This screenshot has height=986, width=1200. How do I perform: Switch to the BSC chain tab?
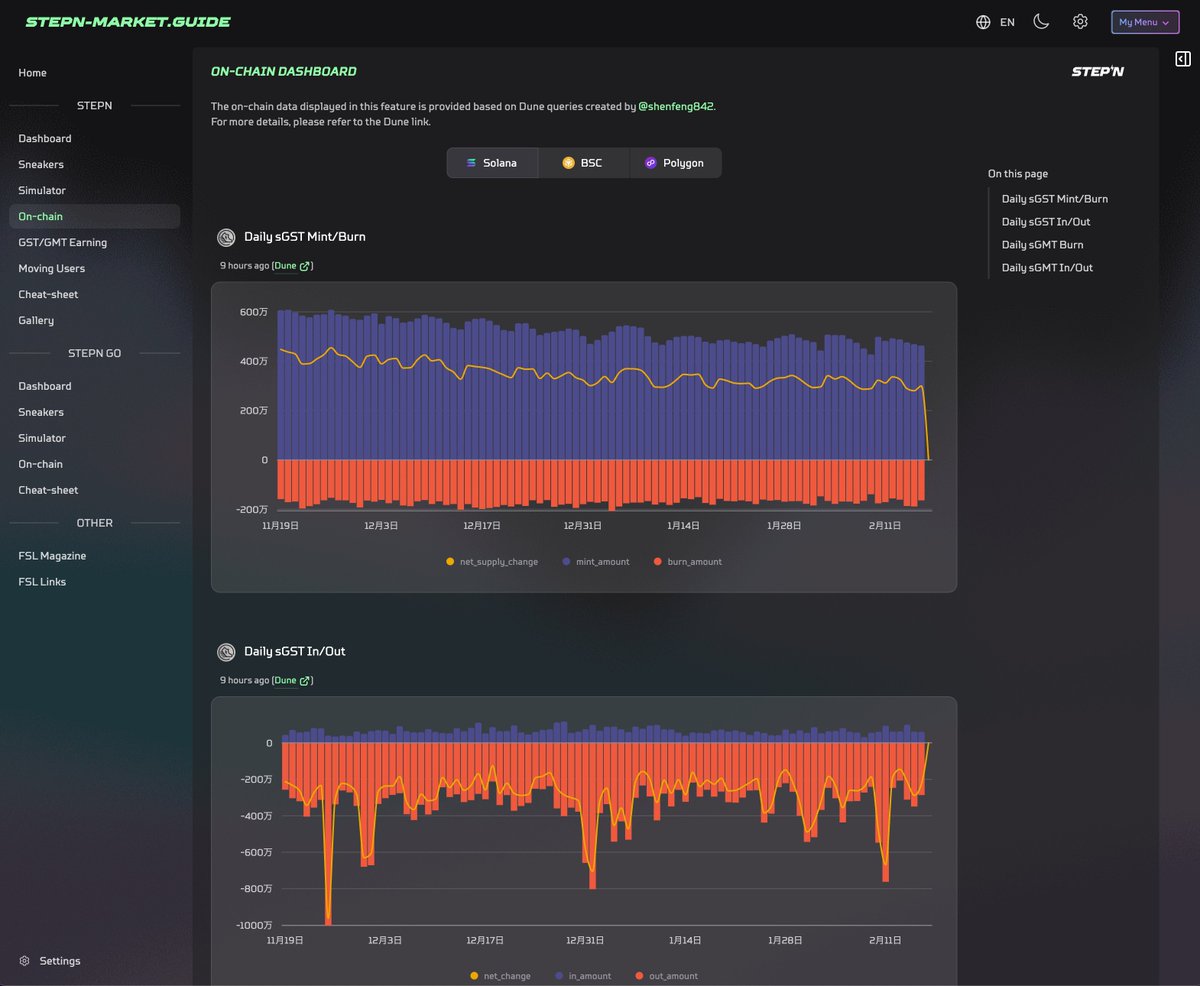coord(583,163)
